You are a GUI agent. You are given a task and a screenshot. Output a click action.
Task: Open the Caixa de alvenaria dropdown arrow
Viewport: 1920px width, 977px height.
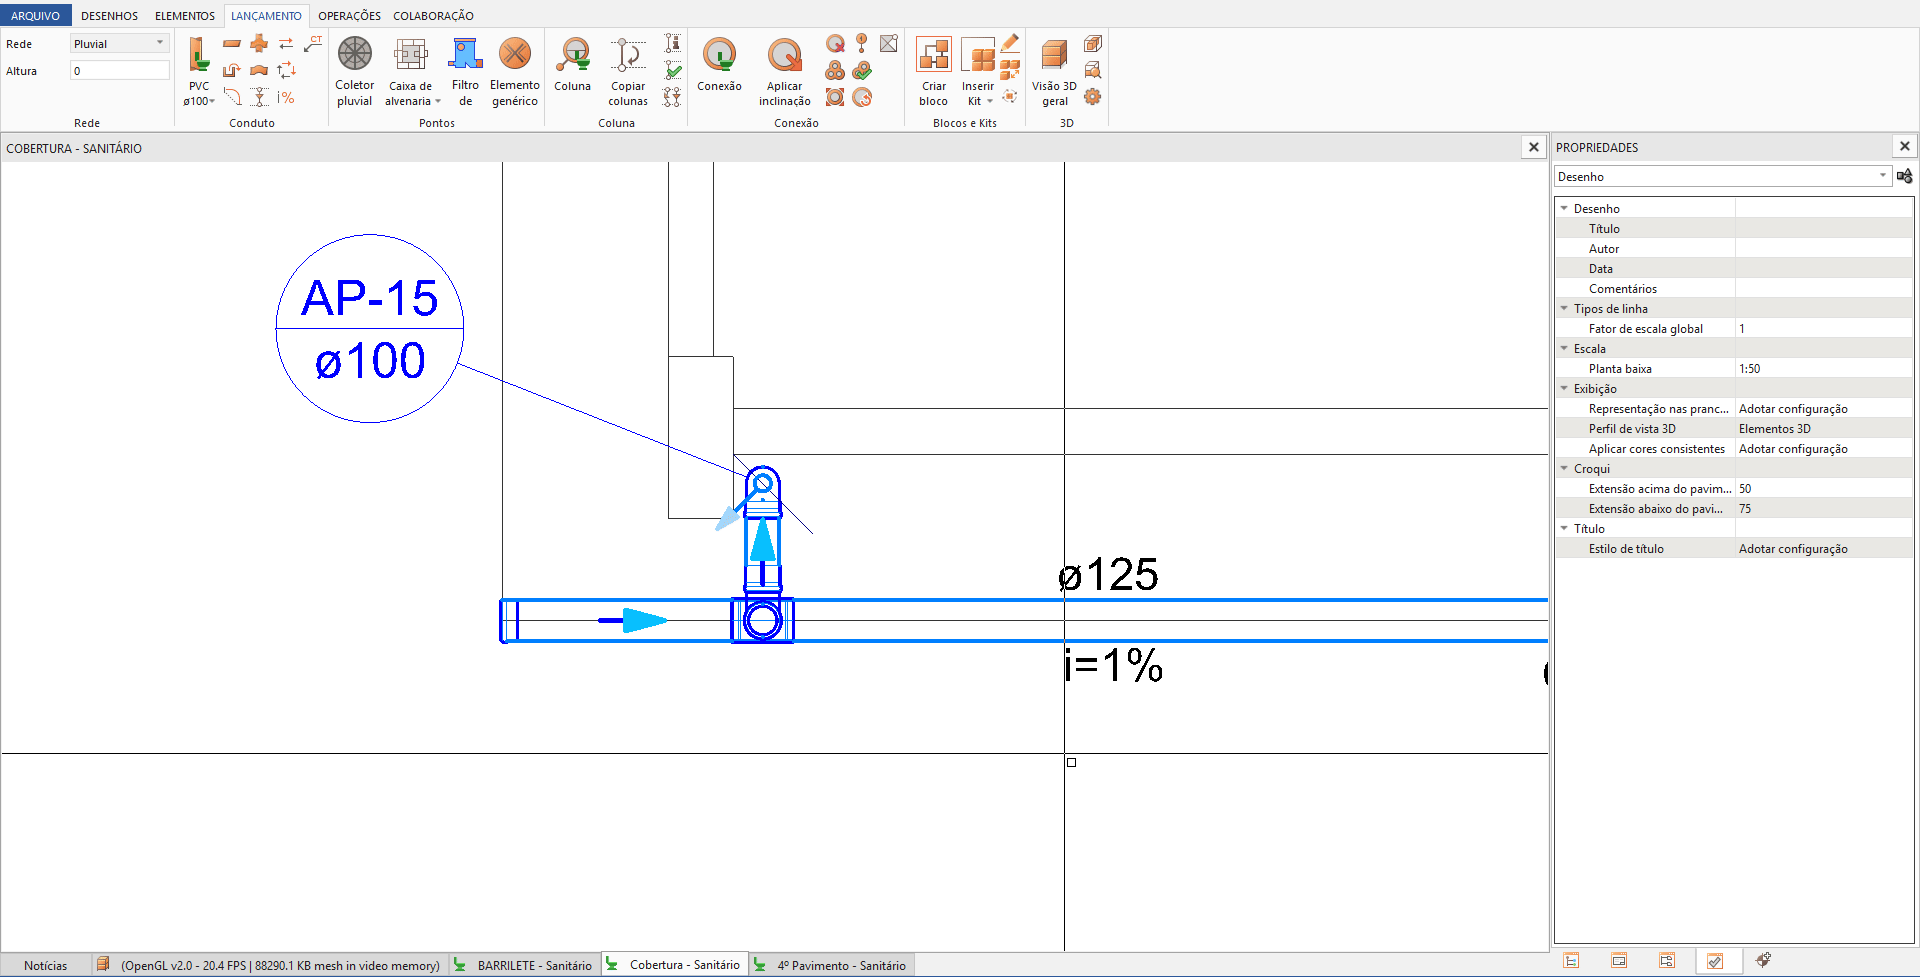pyautogui.click(x=438, y=101)
